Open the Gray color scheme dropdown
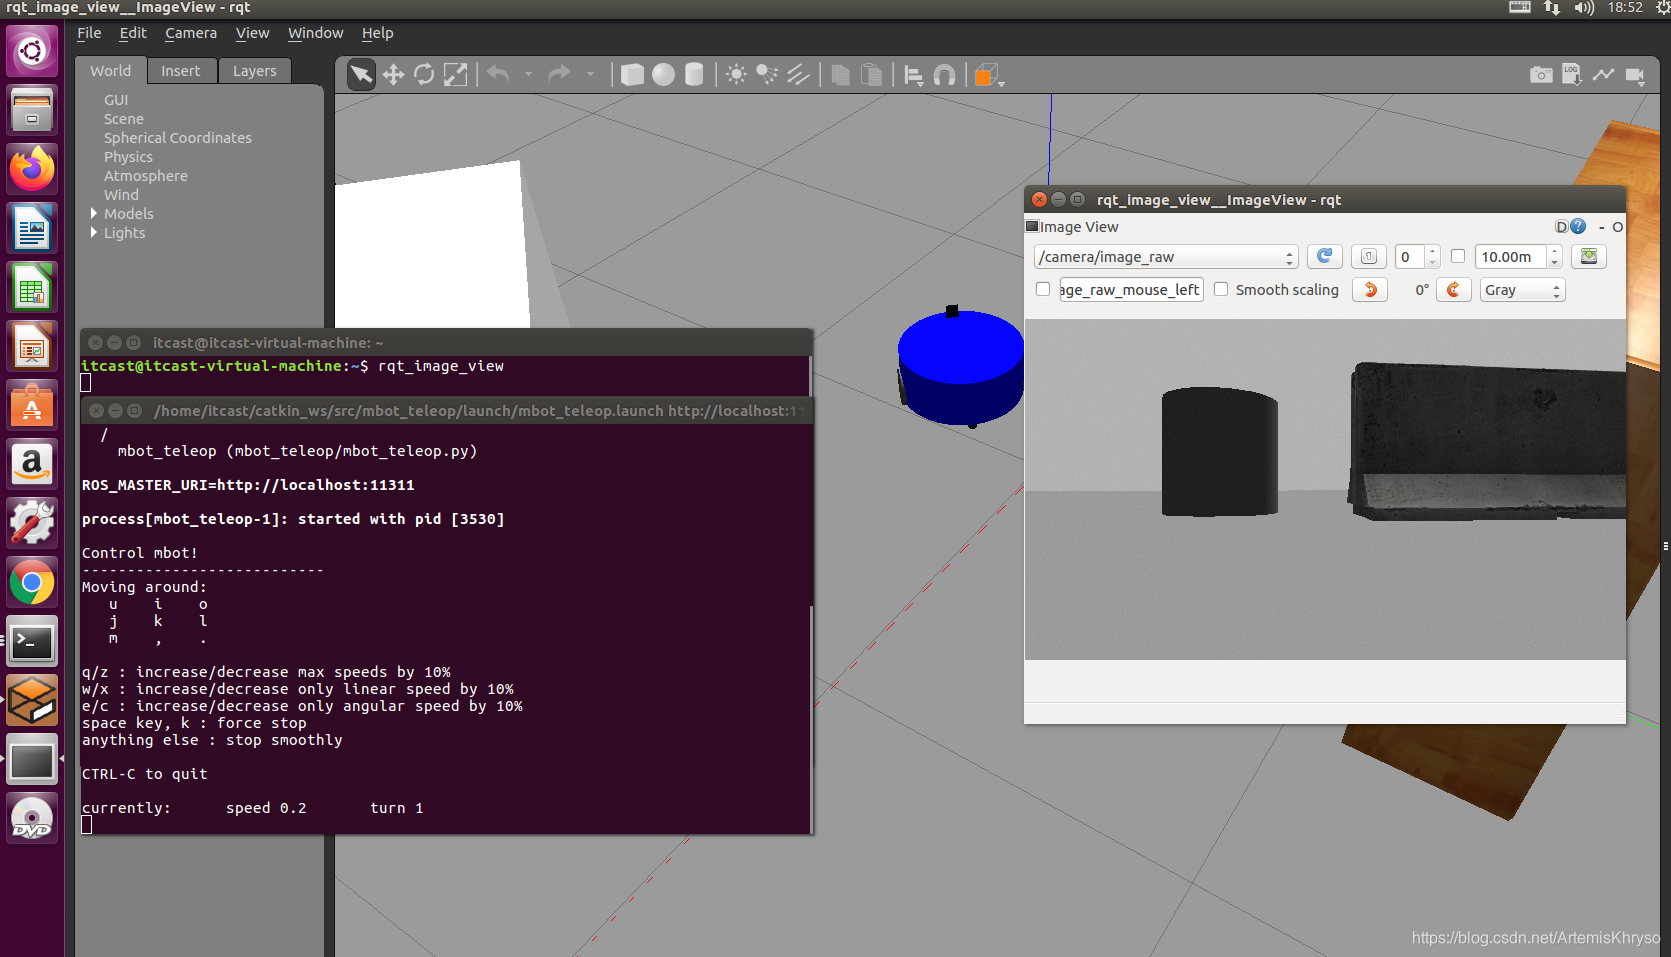The image size is (1671, 957). point(1521,290)
